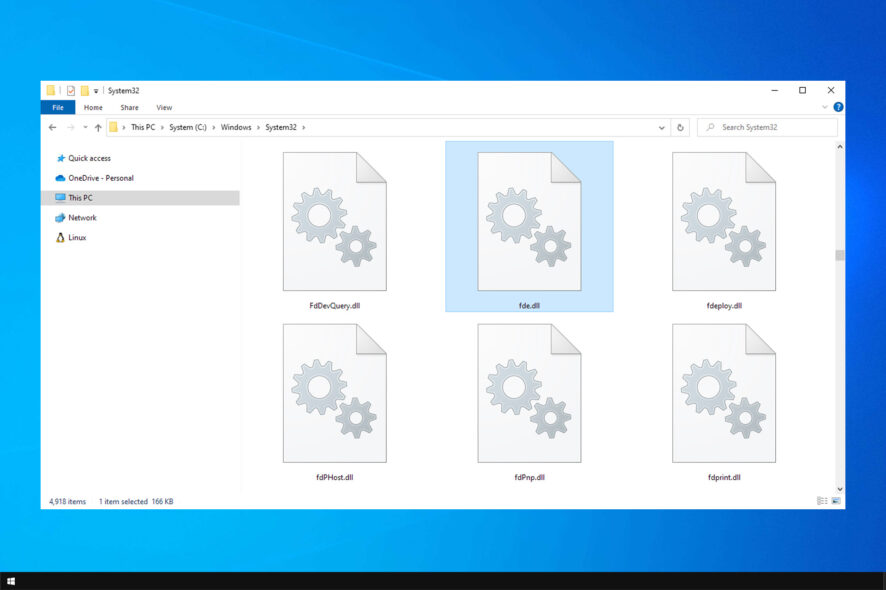Open the address bar history dropdown
The width and height of the screenshot is (886, 590).
pos(662,128)
